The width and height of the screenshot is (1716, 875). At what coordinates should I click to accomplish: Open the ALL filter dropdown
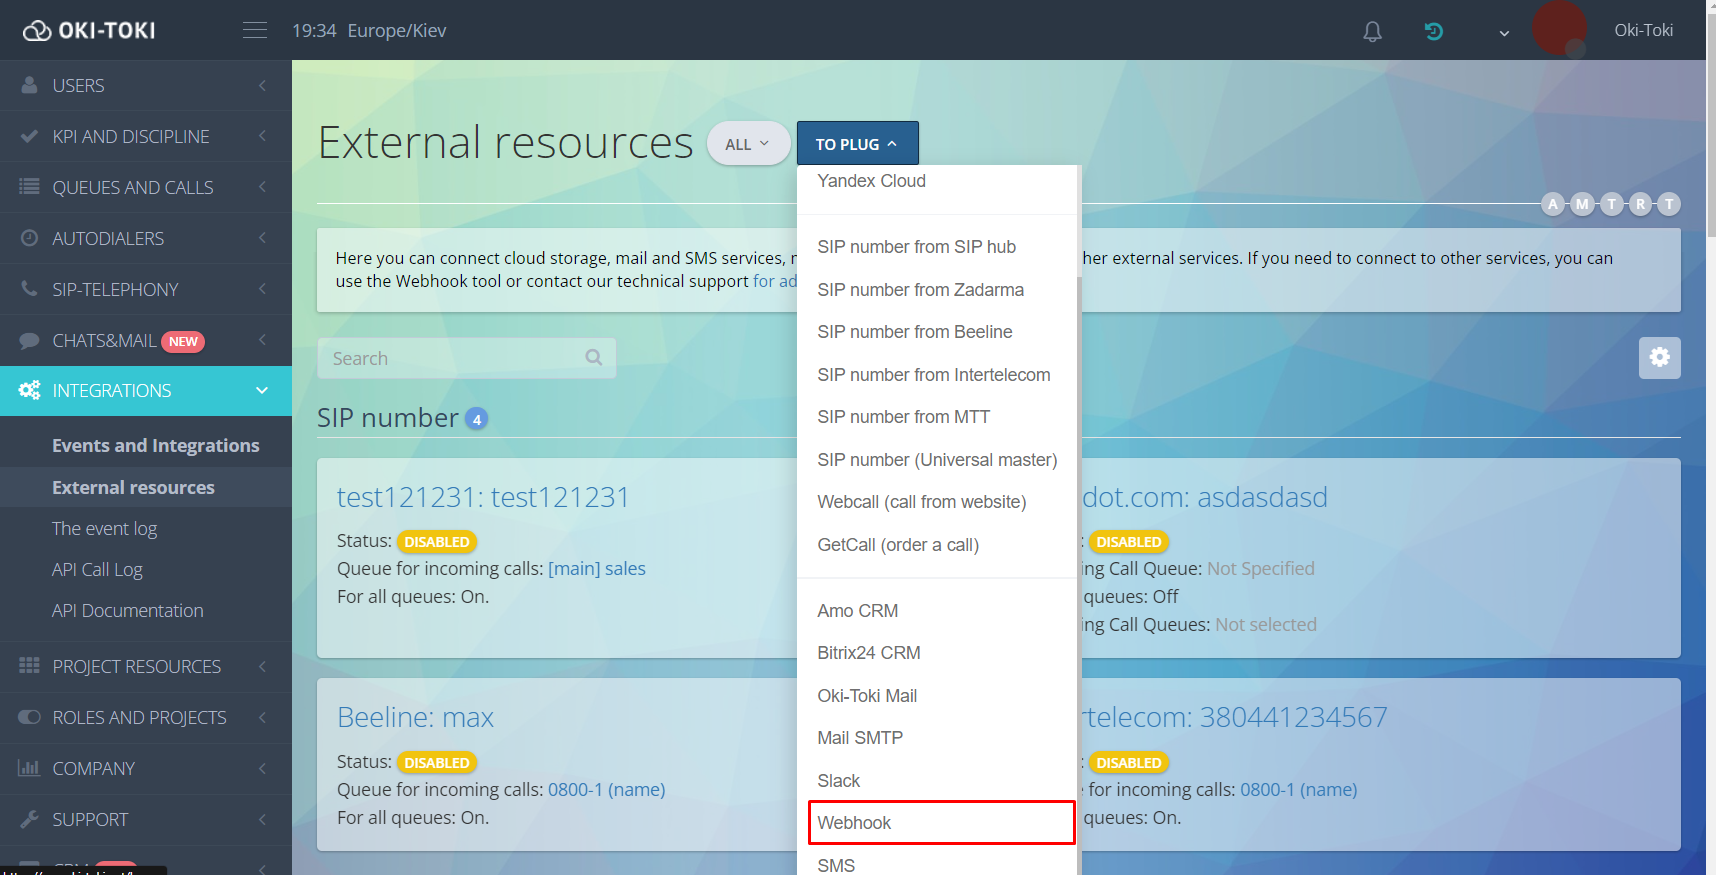pos(747,144)
